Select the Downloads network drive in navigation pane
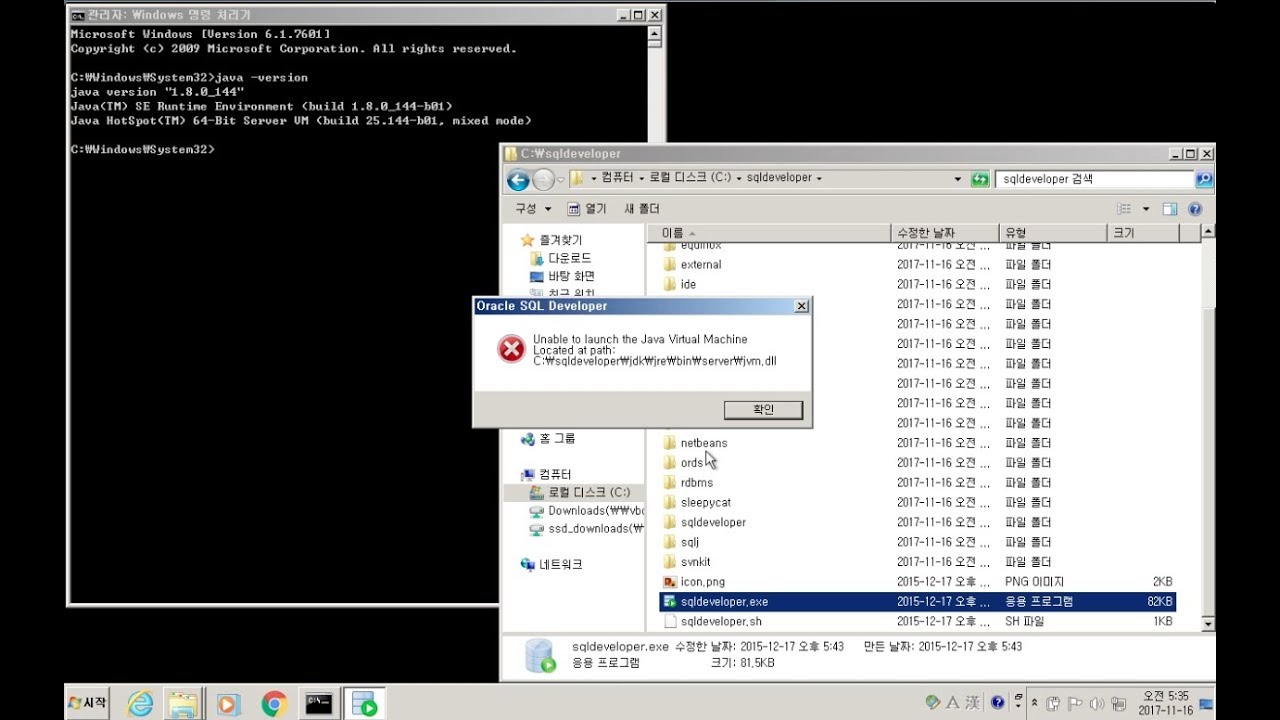This screenshot has height=720, width=1280. tap(586, 510)
